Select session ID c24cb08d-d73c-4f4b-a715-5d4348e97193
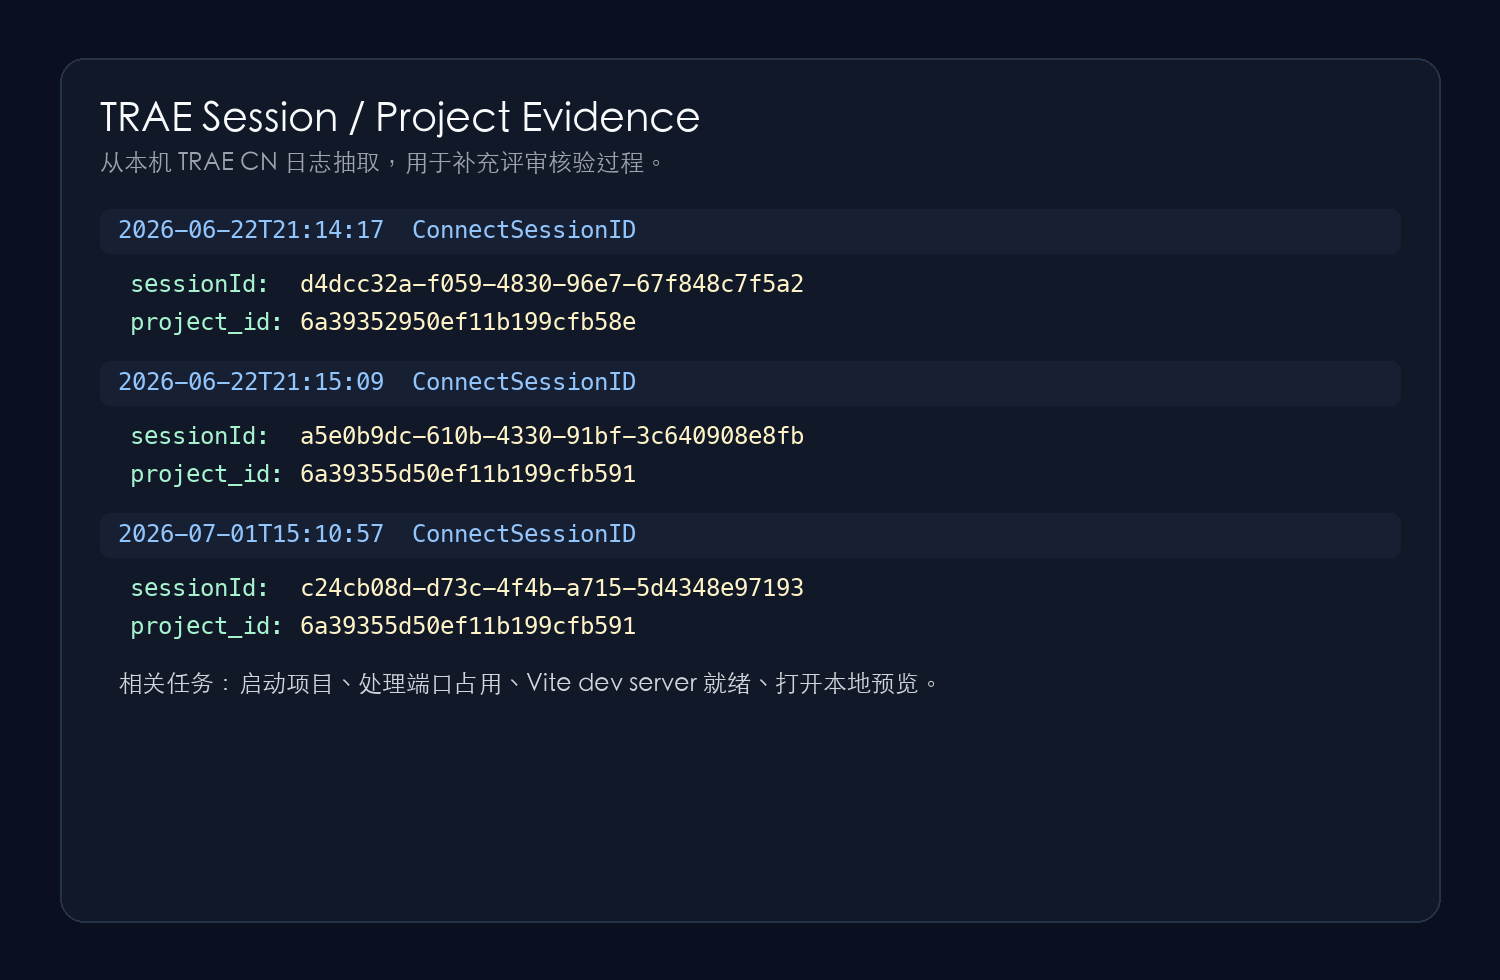Image resolution: width=1500 pixels, height=980 pixels. click(552, 588)
